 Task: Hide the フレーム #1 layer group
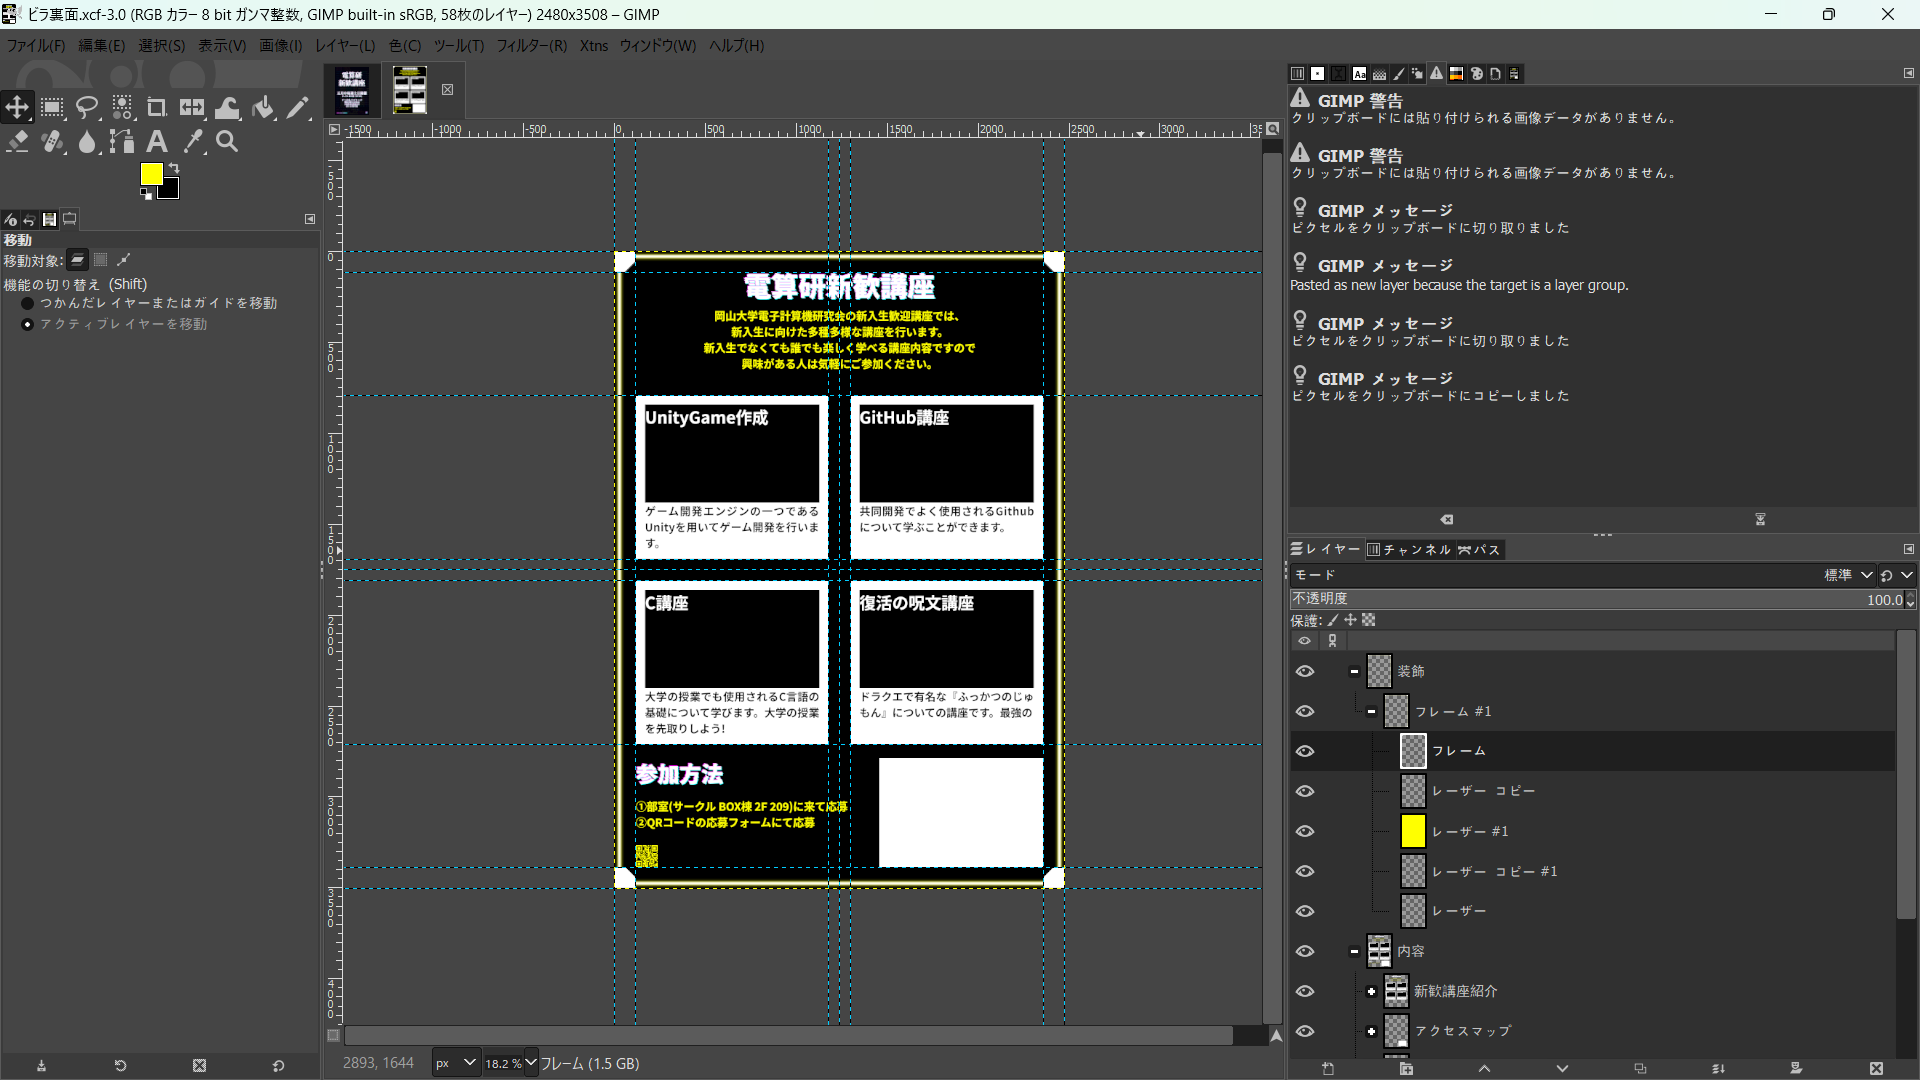click(x=1305, y=711)
